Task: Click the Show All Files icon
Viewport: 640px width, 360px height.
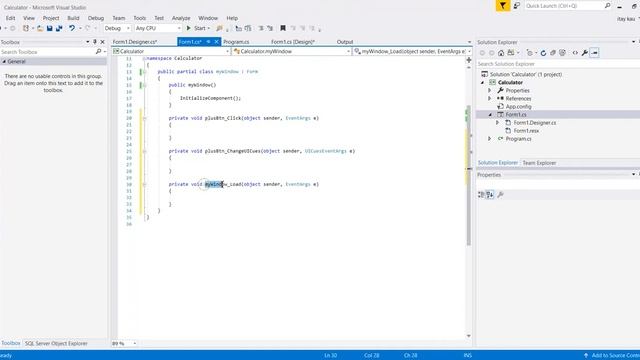Action: tap(562, 53)
